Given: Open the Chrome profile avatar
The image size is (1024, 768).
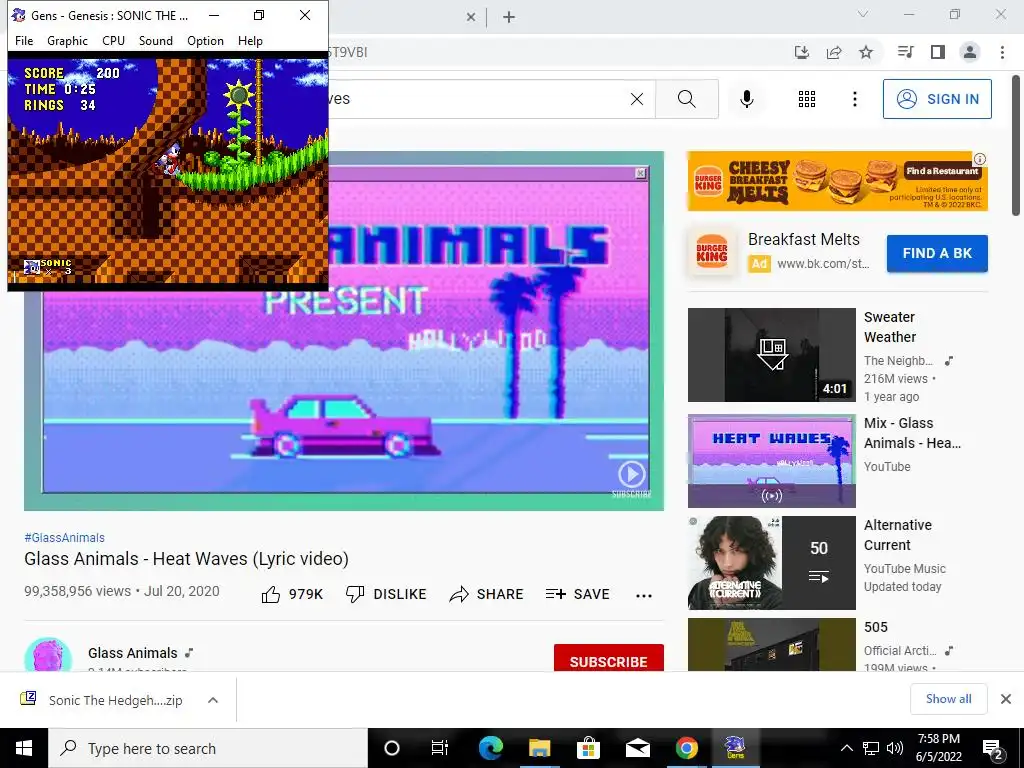Looking at the screenshot, I should click(x=970, y=52).
